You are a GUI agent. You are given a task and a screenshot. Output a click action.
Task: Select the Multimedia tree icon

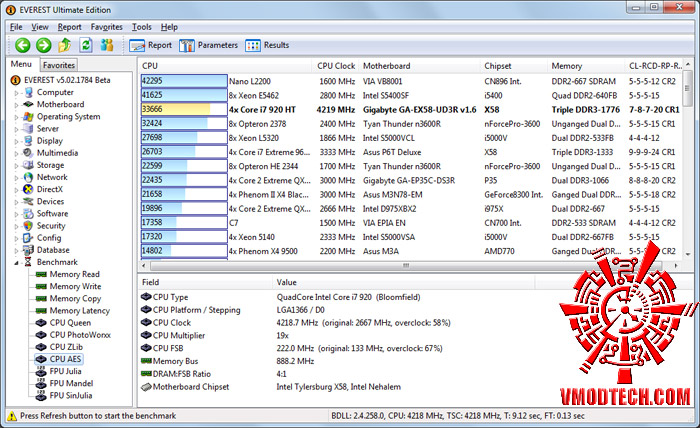[29, 153]
